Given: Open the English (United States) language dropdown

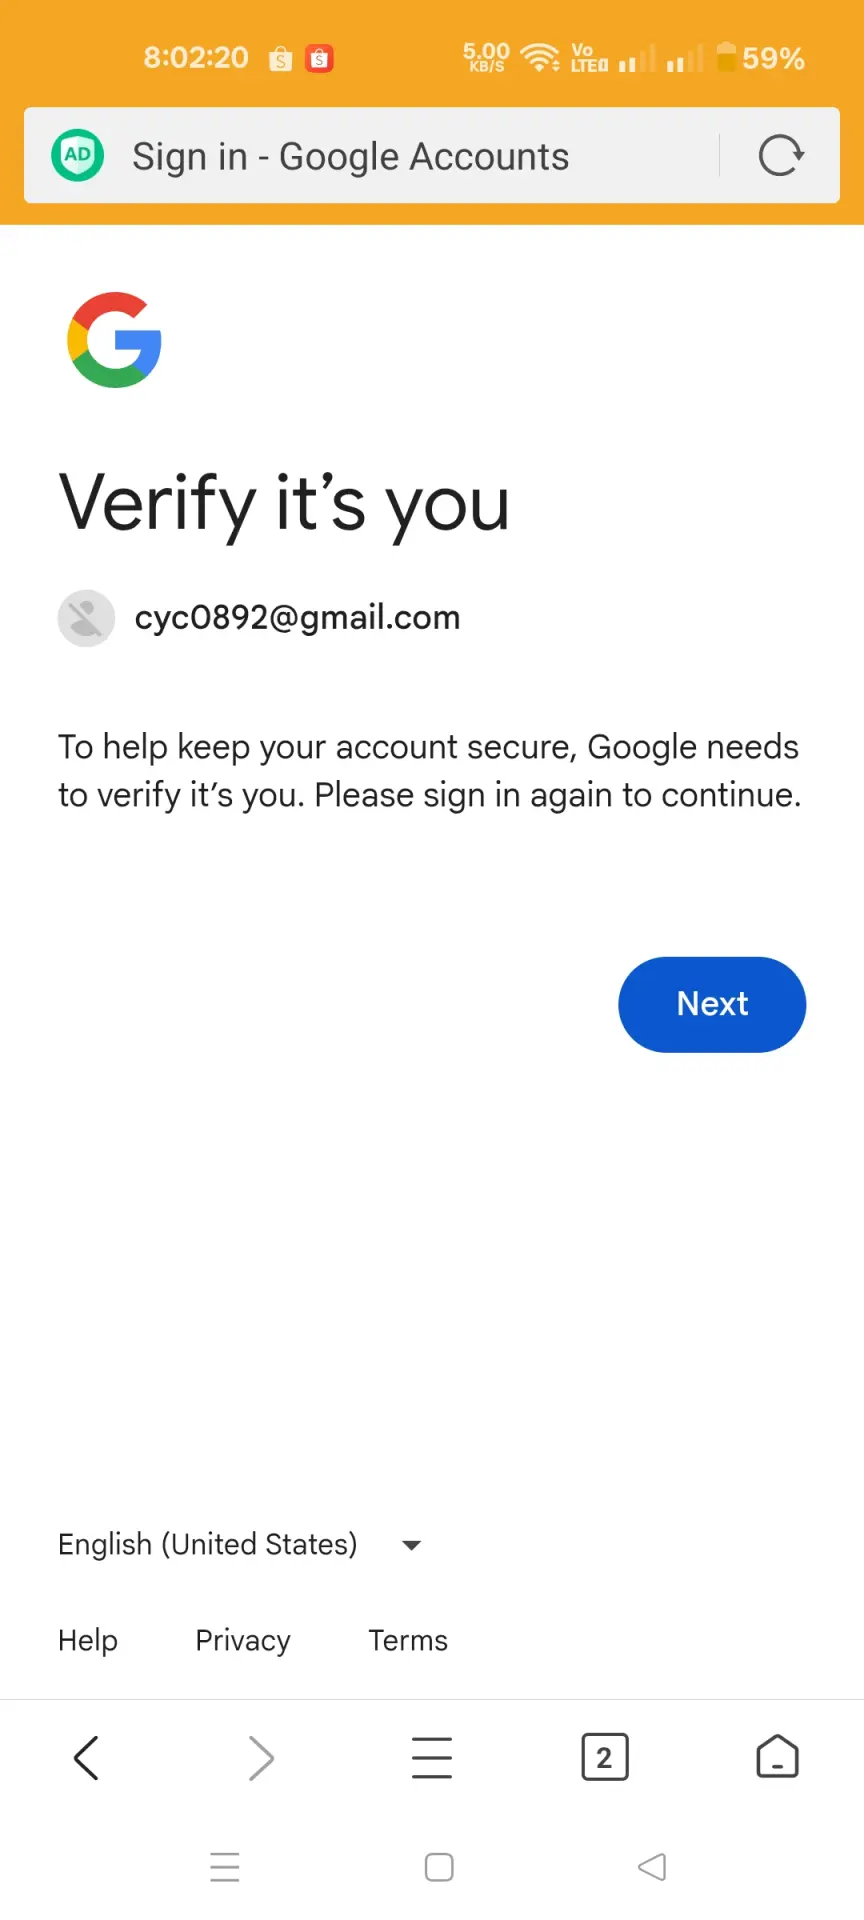Looking at the screenshot, I should pyautogui.click(x=240, y=1544).
